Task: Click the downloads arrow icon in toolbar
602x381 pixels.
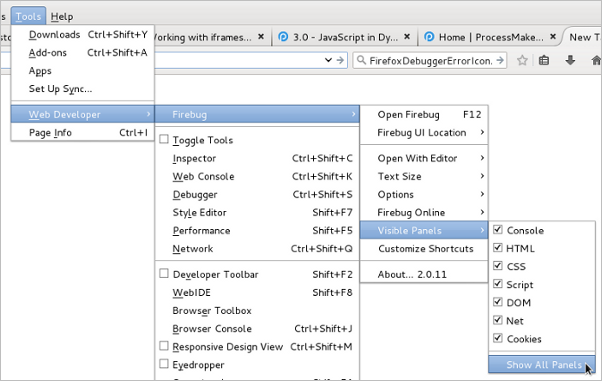Action: click(x=570, y=60)
